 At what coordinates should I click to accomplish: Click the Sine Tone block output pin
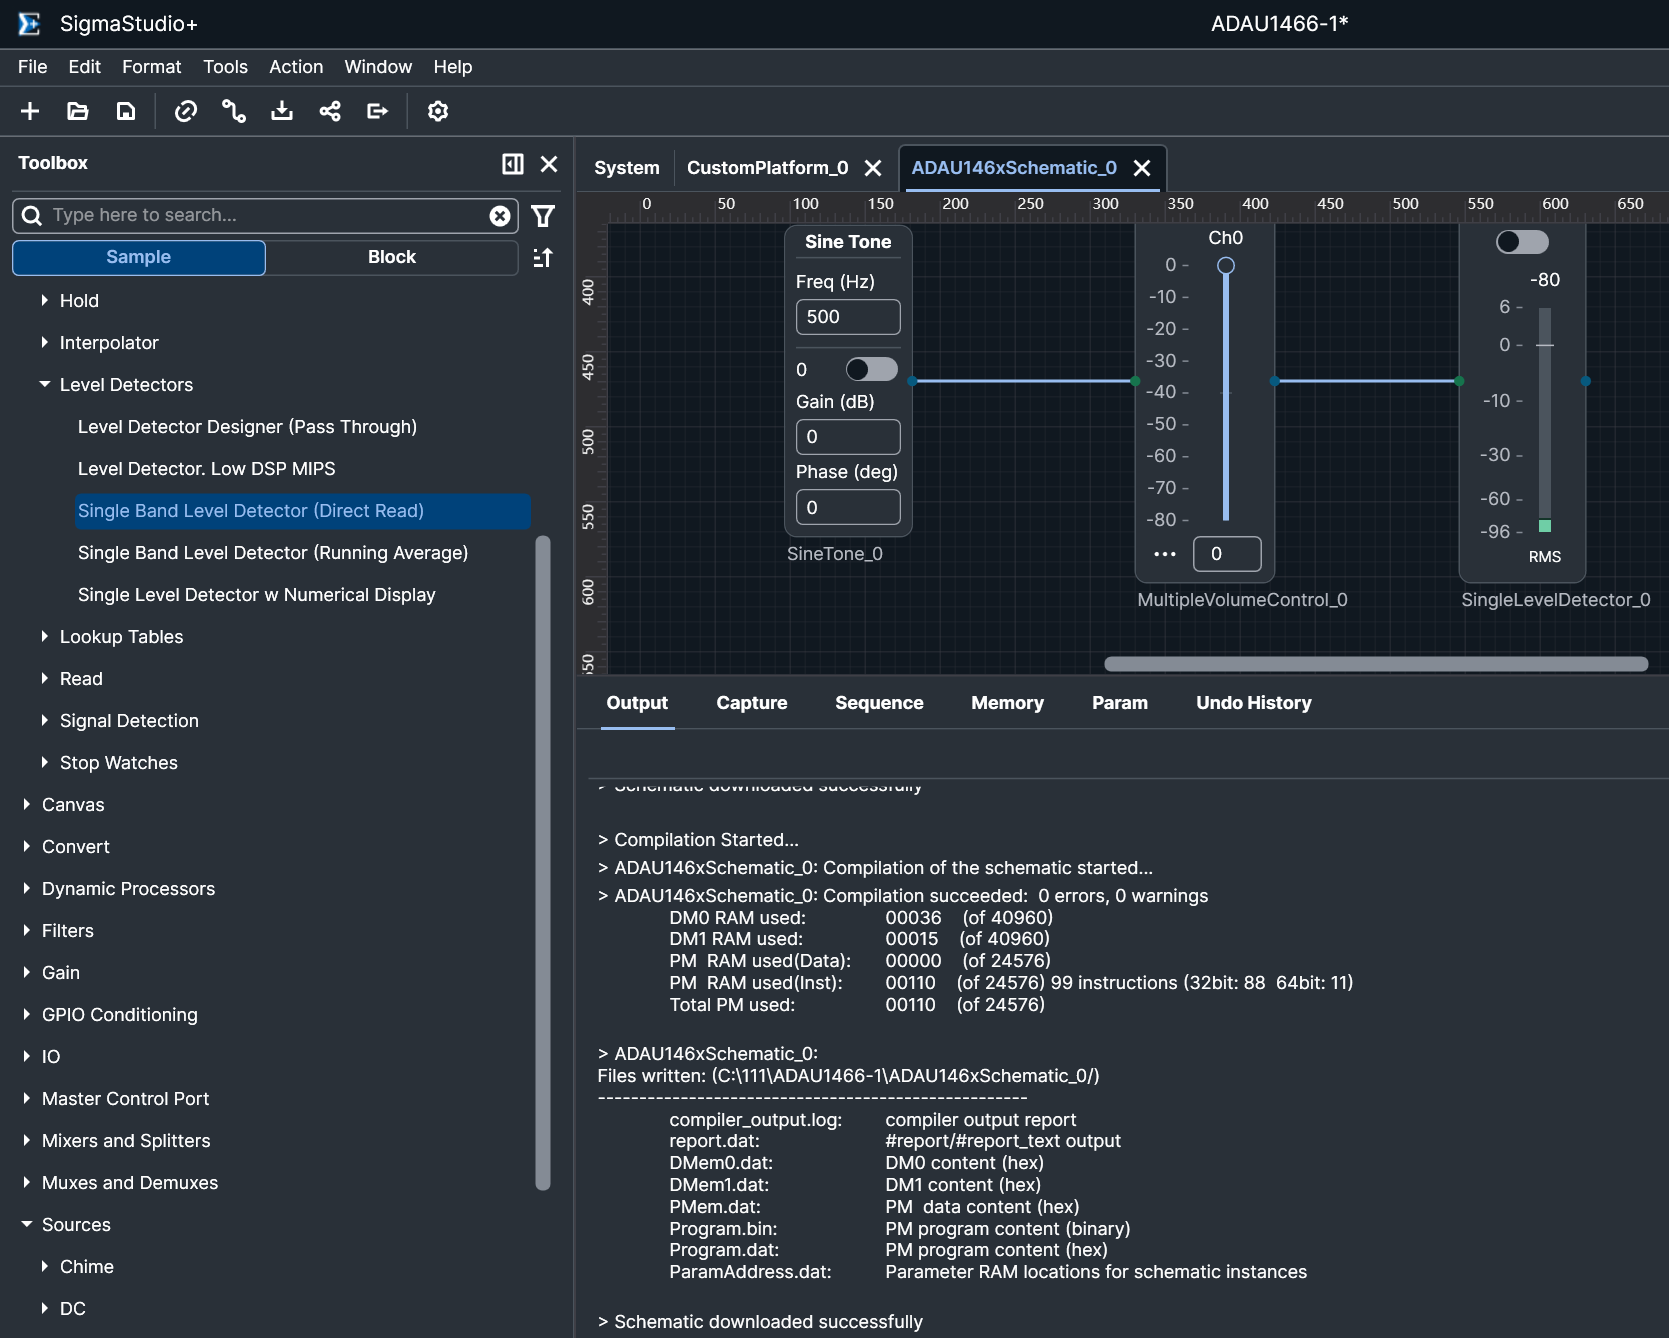(912, 381)
